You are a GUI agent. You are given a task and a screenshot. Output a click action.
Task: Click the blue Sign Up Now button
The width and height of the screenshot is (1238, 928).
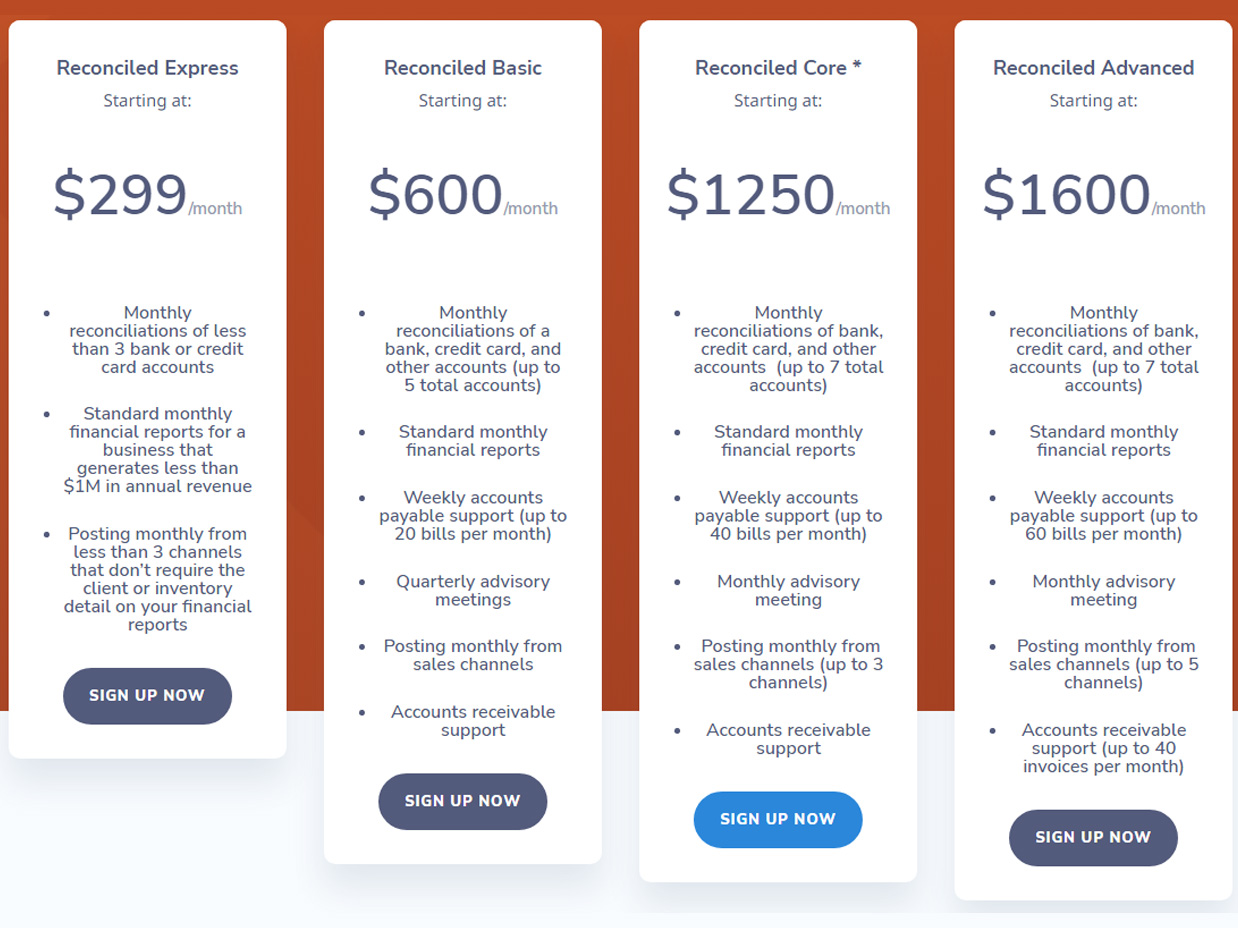(x=778, y=819)
